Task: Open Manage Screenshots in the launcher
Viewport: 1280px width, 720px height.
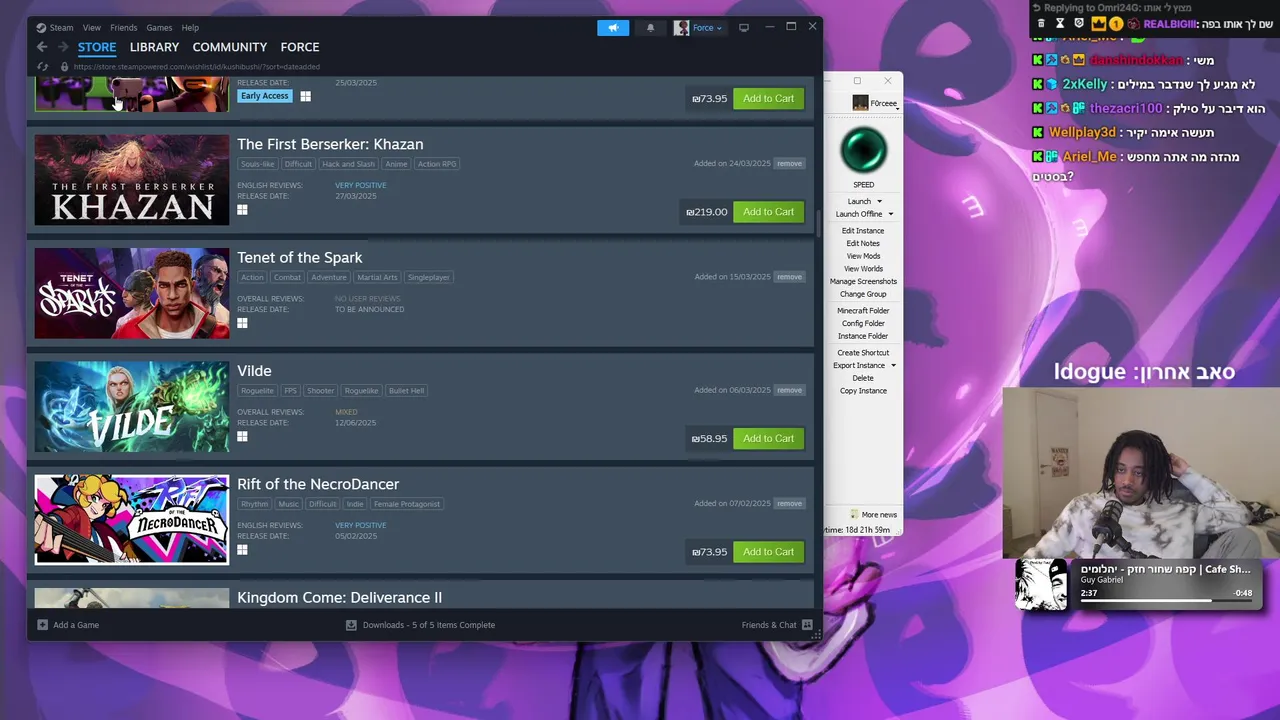Action: click(863, 281)
